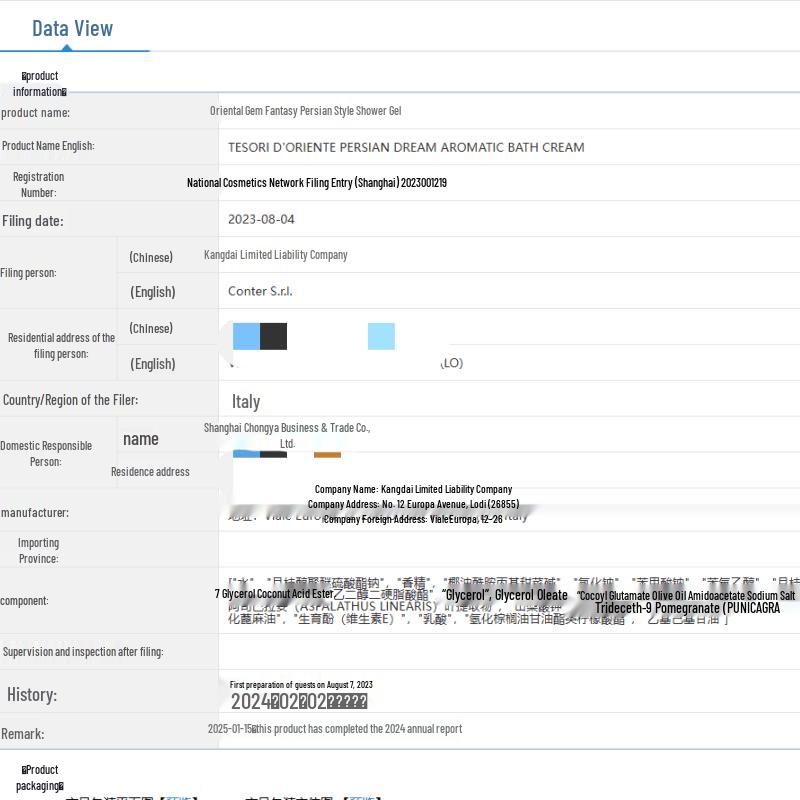Image resolution: width=800 pixels, height=800 pixels.
Task: Click 'First preparation of guests on August 7, 2023'
Action: pyautogui.click(x=301, y=685)
